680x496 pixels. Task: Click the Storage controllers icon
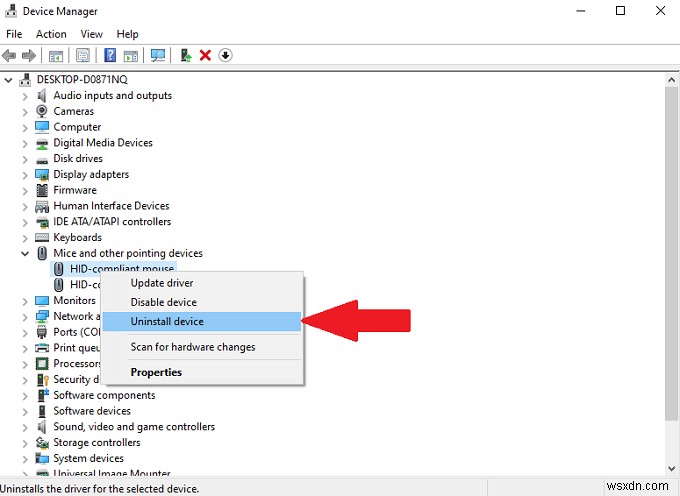[x=42, y=442]
